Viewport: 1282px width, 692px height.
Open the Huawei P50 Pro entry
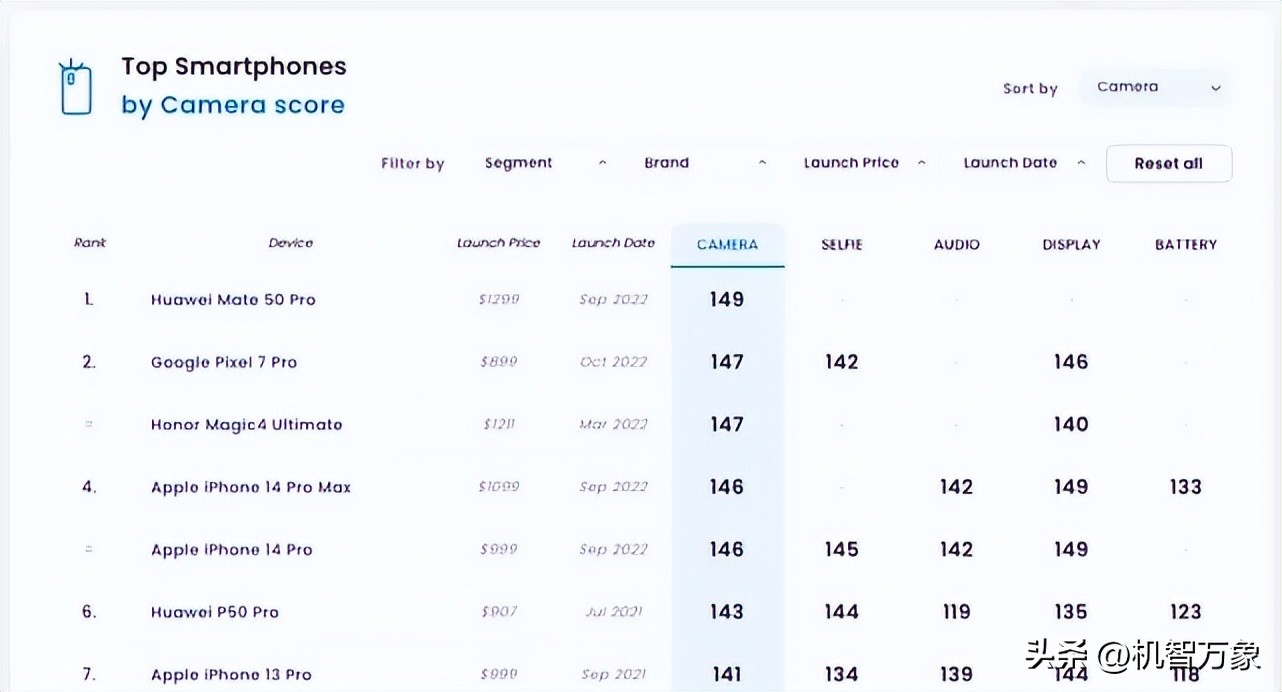tap(215, 612)
